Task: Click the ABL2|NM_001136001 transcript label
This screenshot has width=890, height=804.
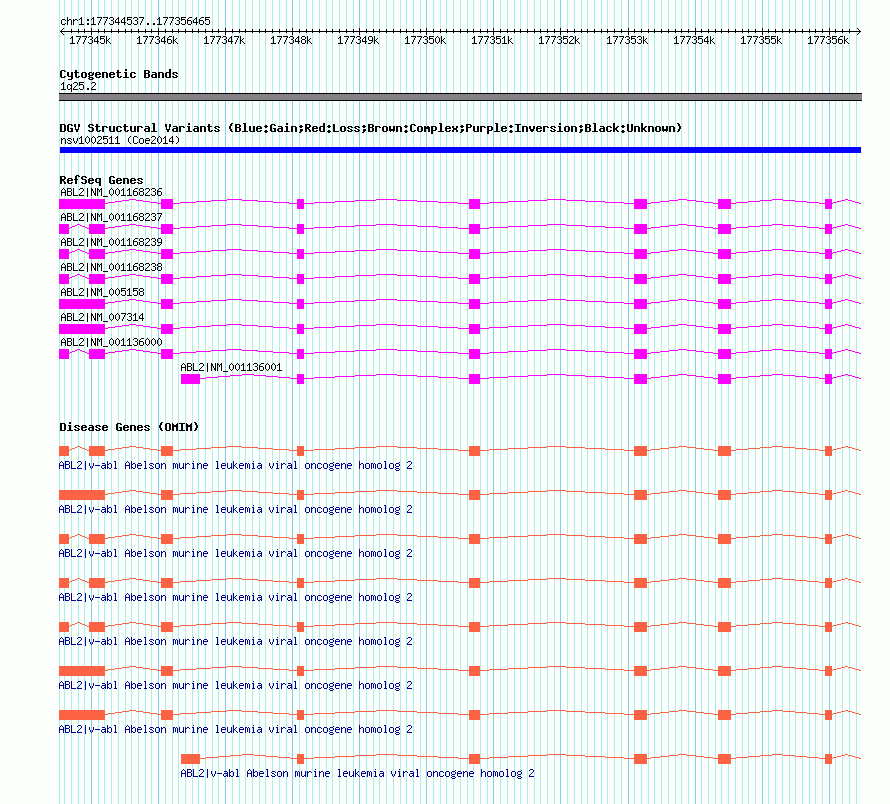Action: click(231, 367)
